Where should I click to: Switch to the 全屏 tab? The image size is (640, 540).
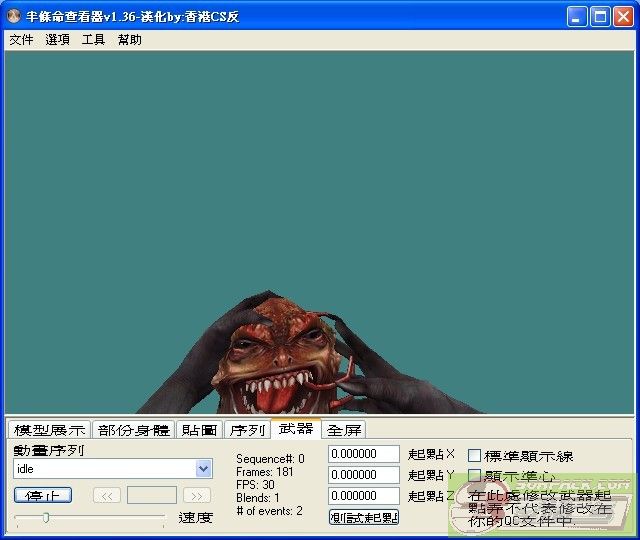pyautogui.click(x=344, y=430)
